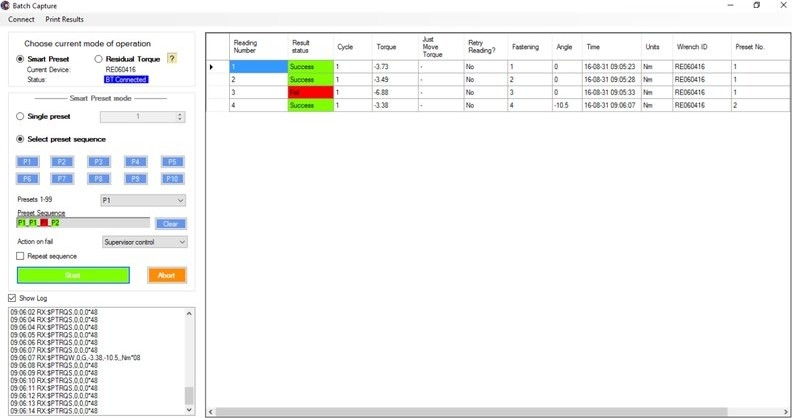Expand the Action on fail dropdown

click(145, 241)
